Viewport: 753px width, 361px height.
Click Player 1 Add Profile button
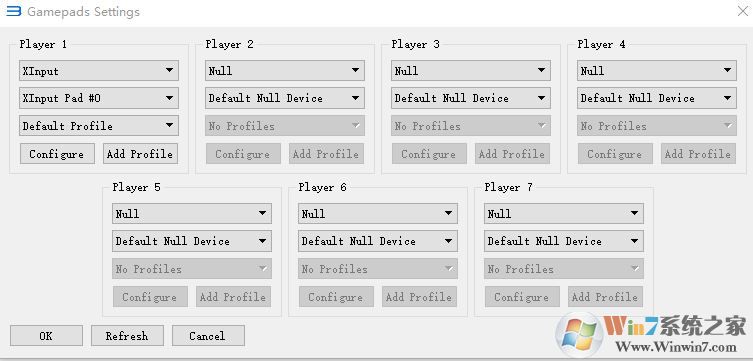click(x=140, y=154)
